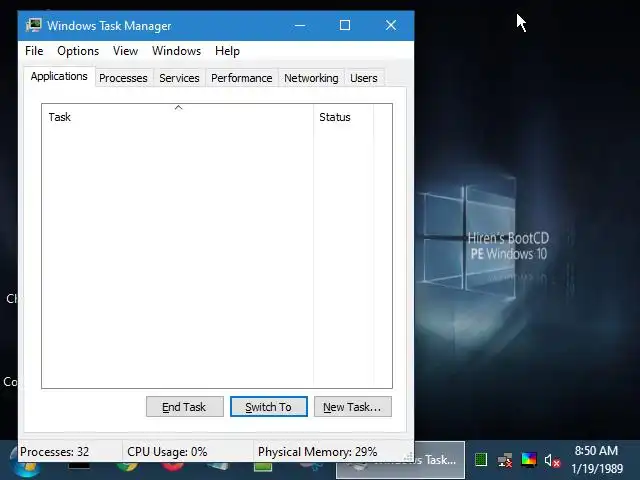Switch to the Processes tab

pyautogui.click(x=123, y=78)
